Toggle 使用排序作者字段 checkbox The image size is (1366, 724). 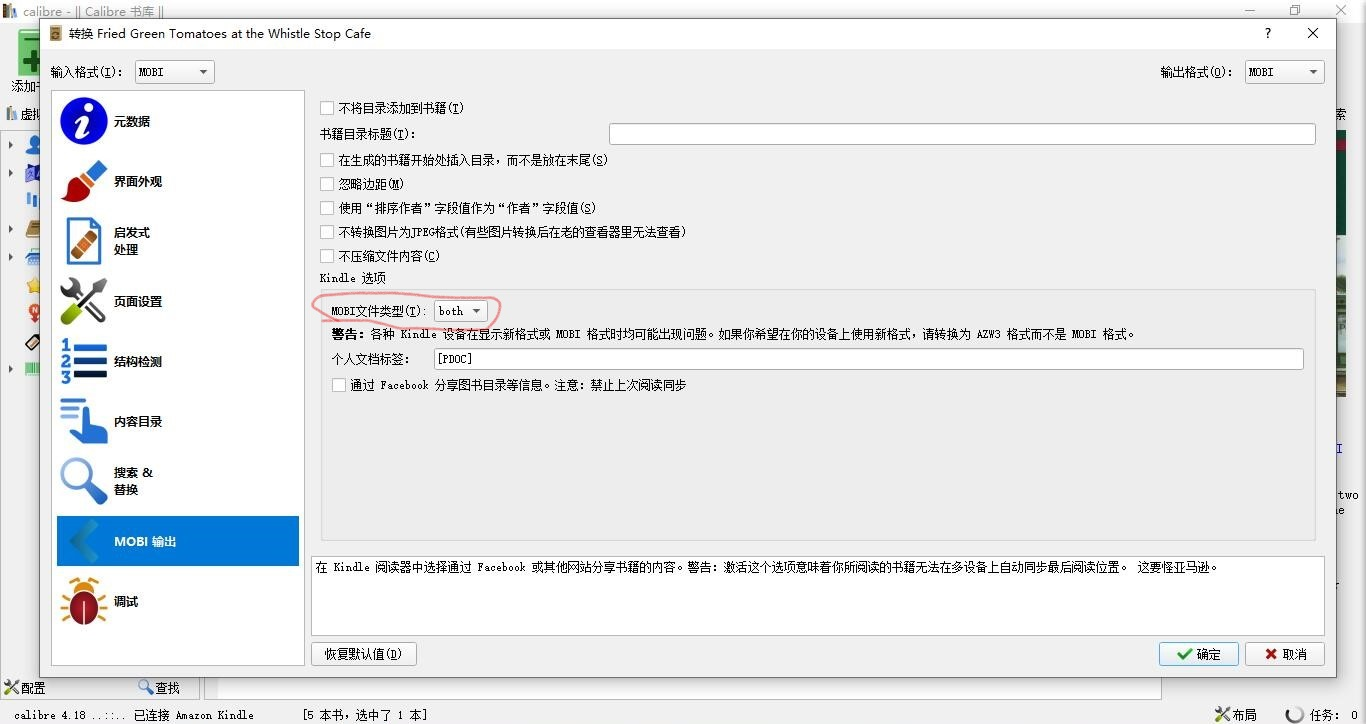click(327, 208)
